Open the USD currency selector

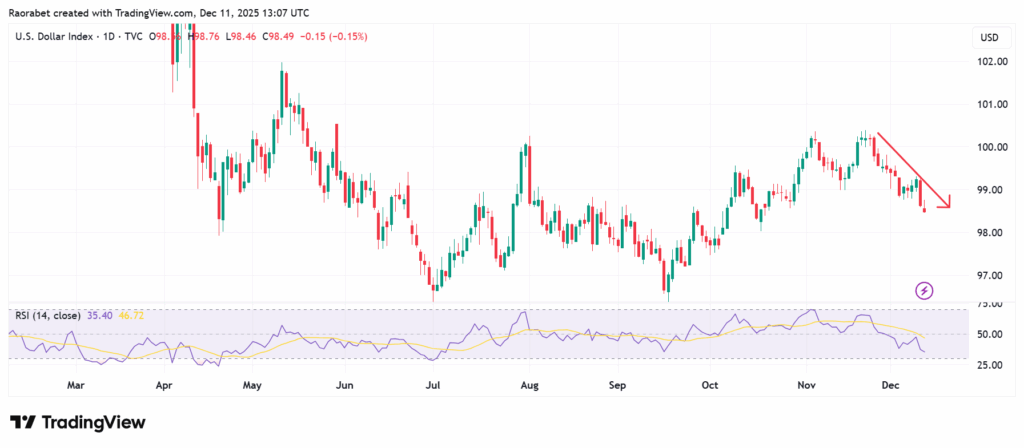pyautogui.click(x=986, y=38)
